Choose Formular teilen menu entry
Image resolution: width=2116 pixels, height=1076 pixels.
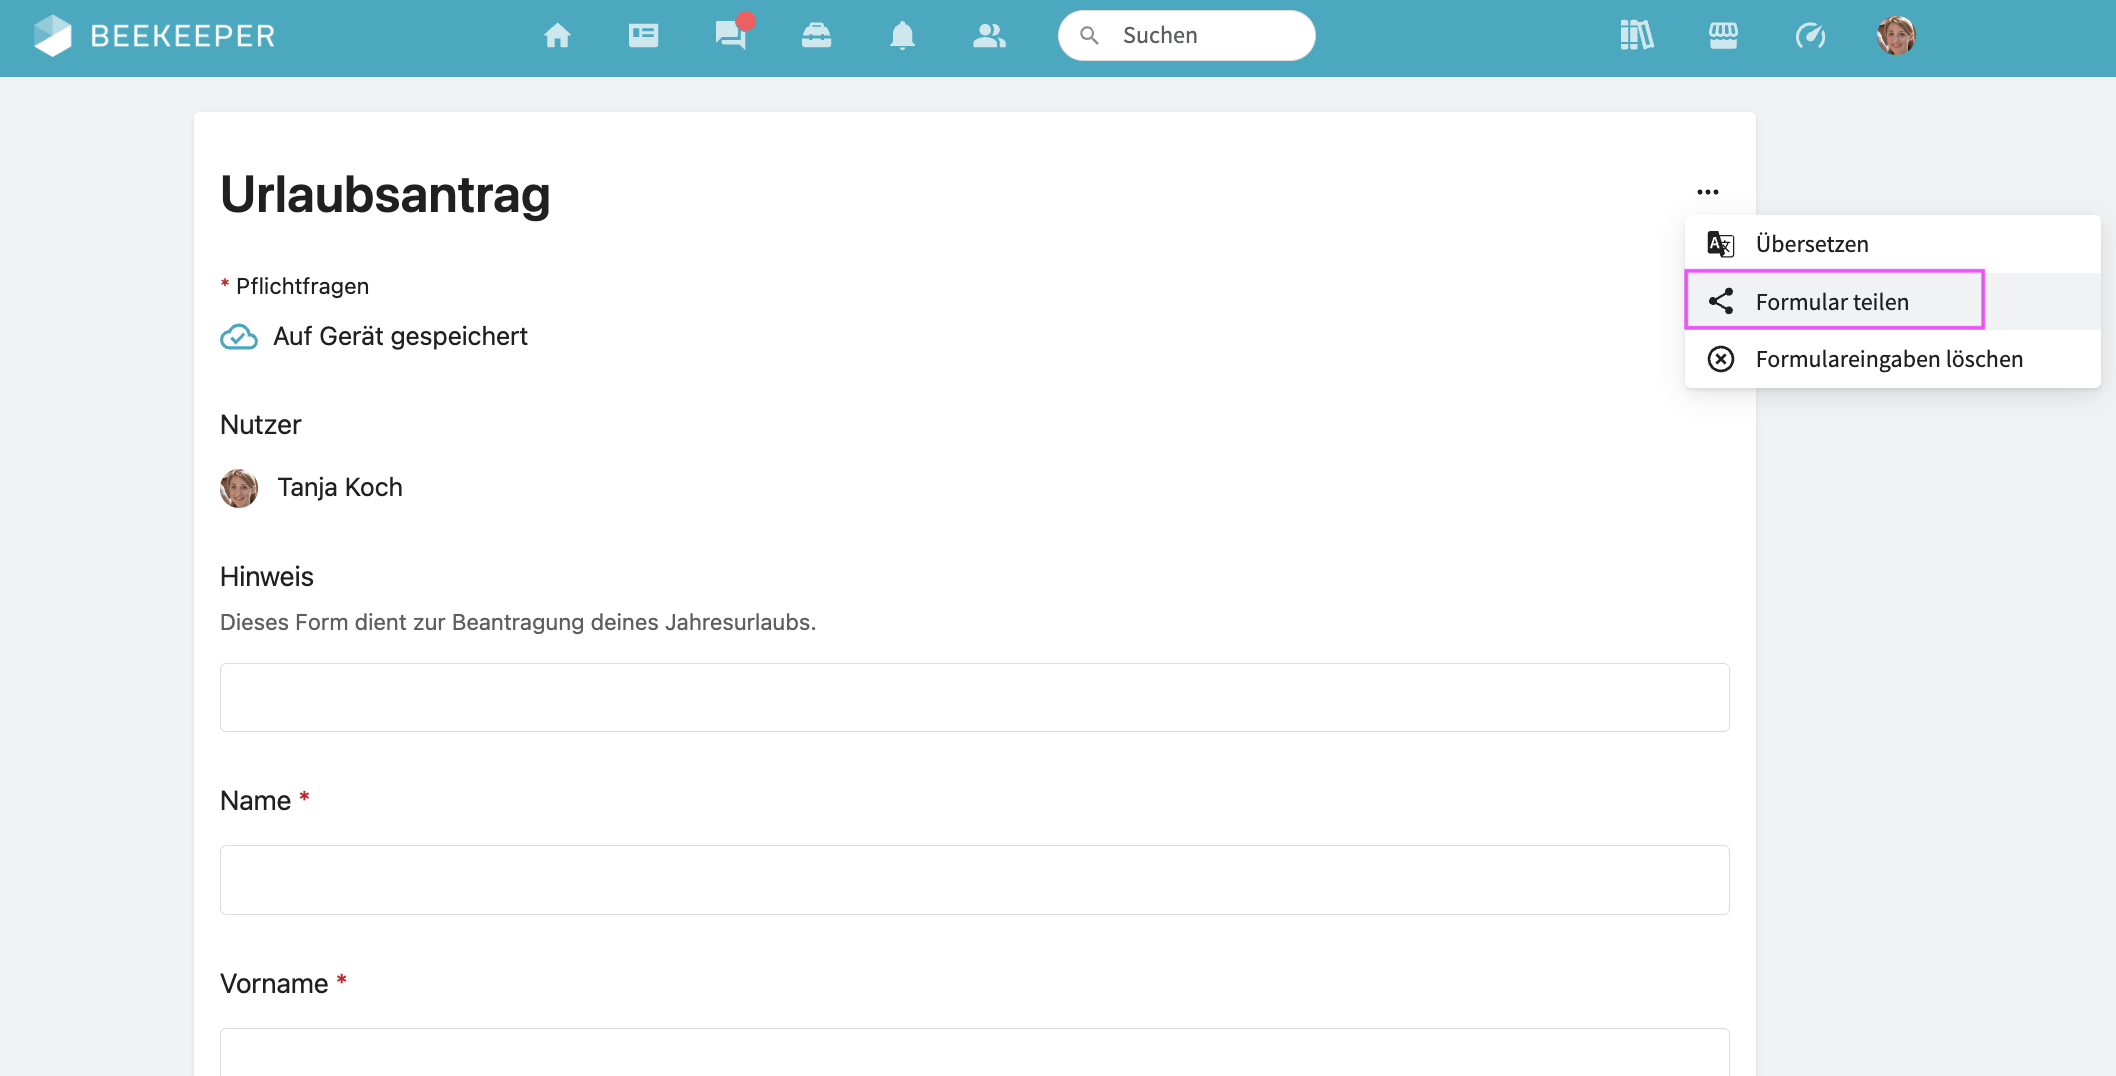click(1831, 302)
